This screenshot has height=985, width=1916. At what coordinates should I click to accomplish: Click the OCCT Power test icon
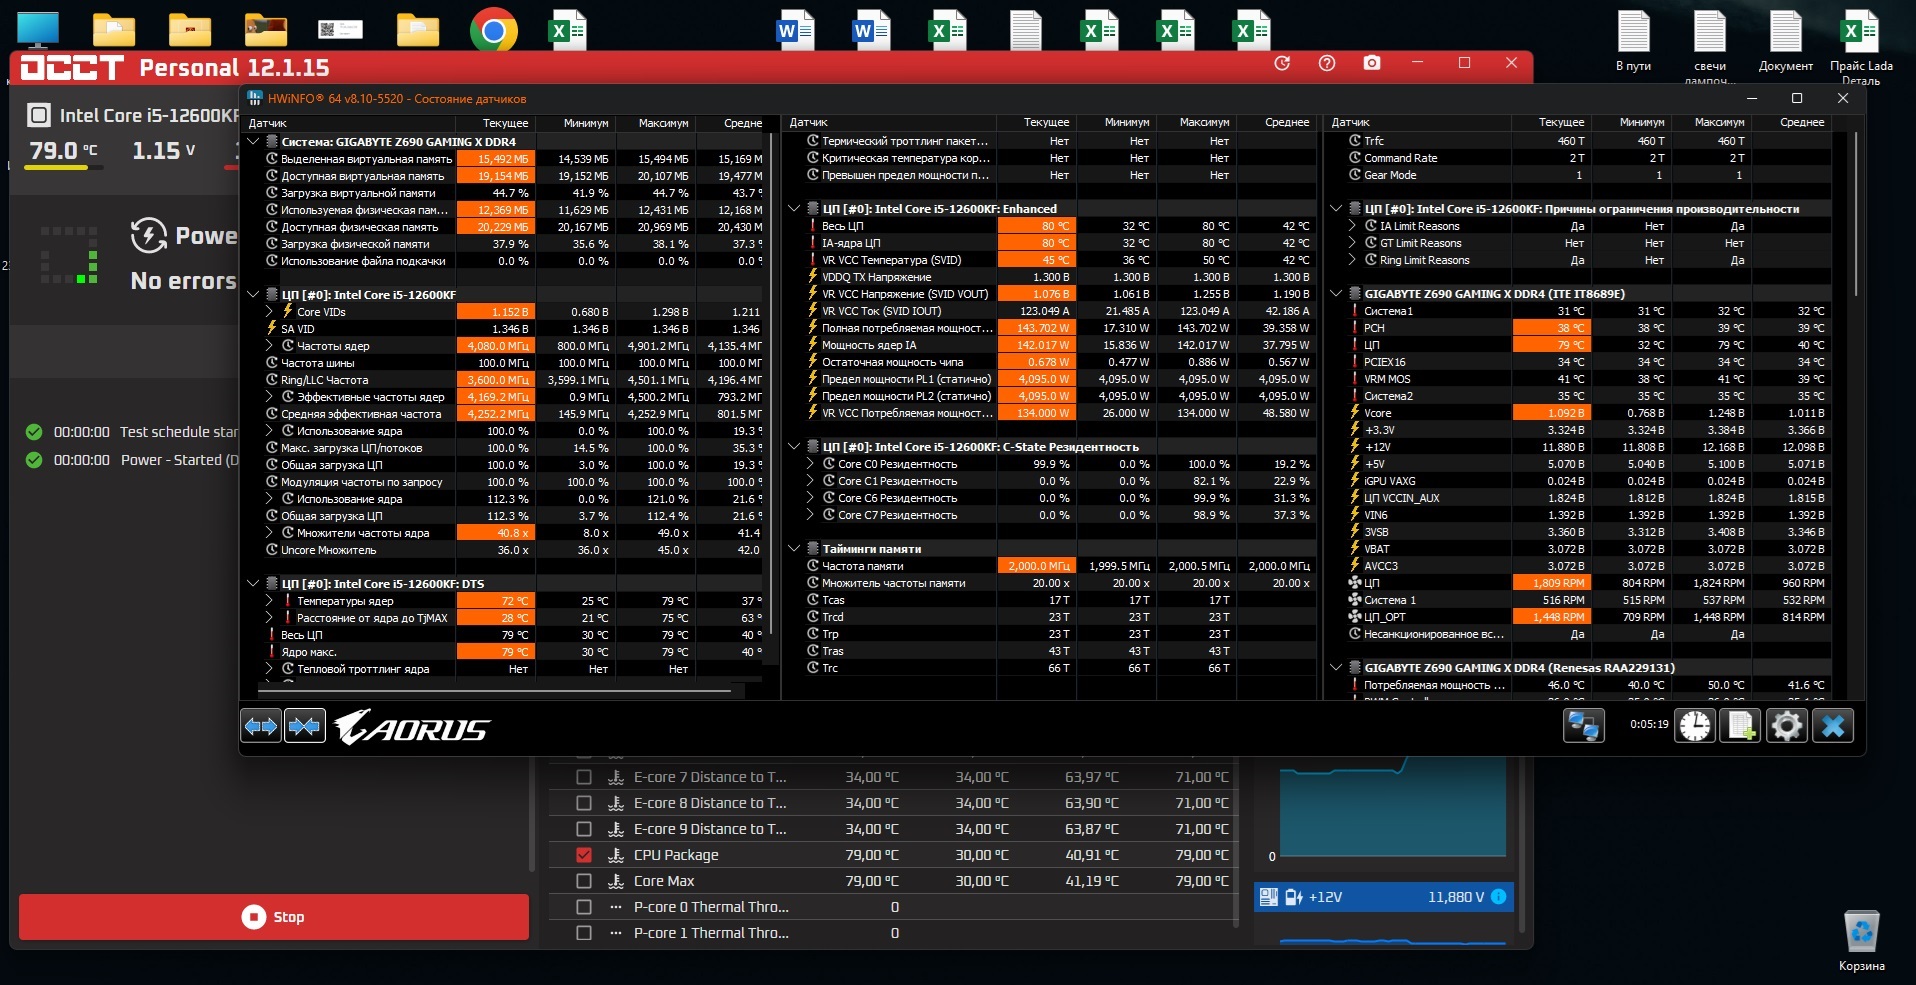pyautogui.click(x=149, y=236)
